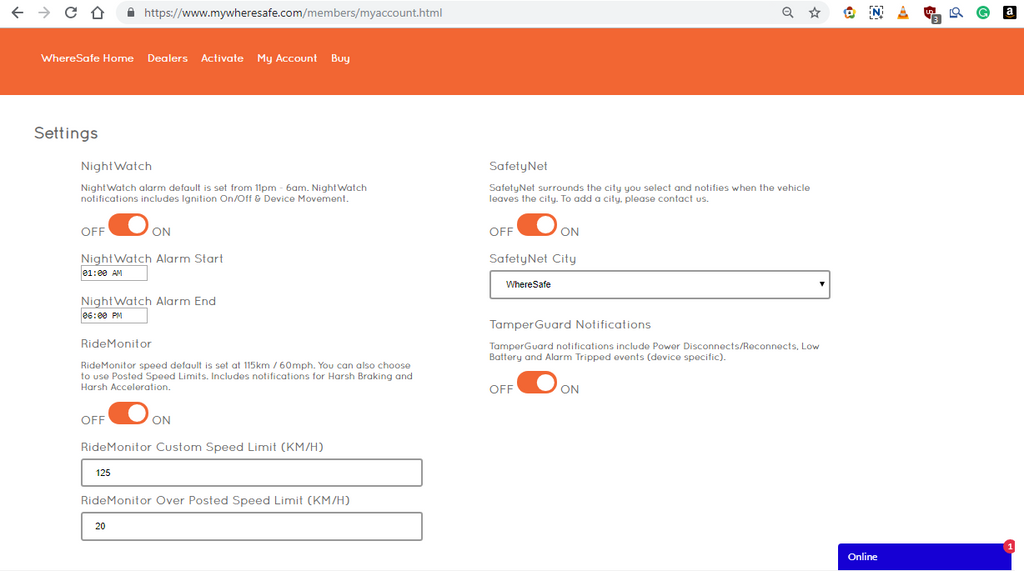Screen dimensions: 1024x571
Task: Reload the page with the refresh icon
Action: pos(71,12)
